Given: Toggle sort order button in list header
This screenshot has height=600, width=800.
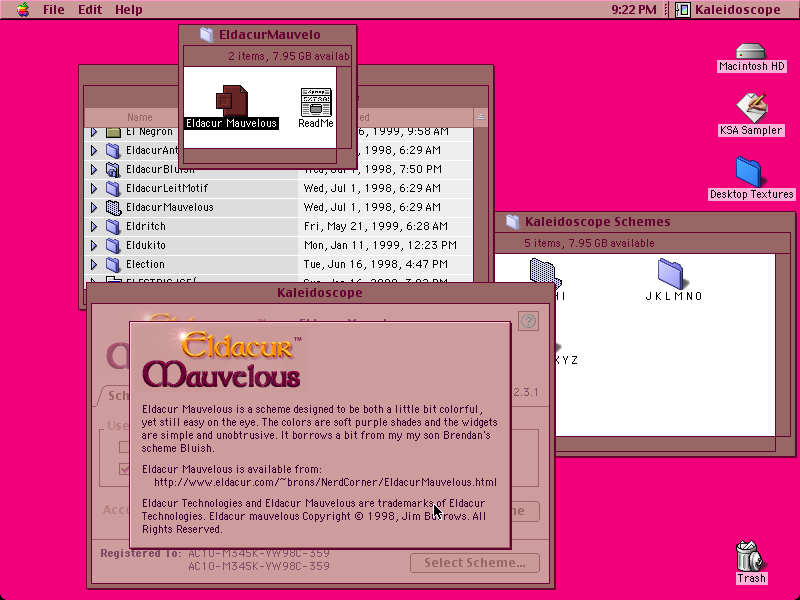Looking at the screenshot, I should pos(481,117).
